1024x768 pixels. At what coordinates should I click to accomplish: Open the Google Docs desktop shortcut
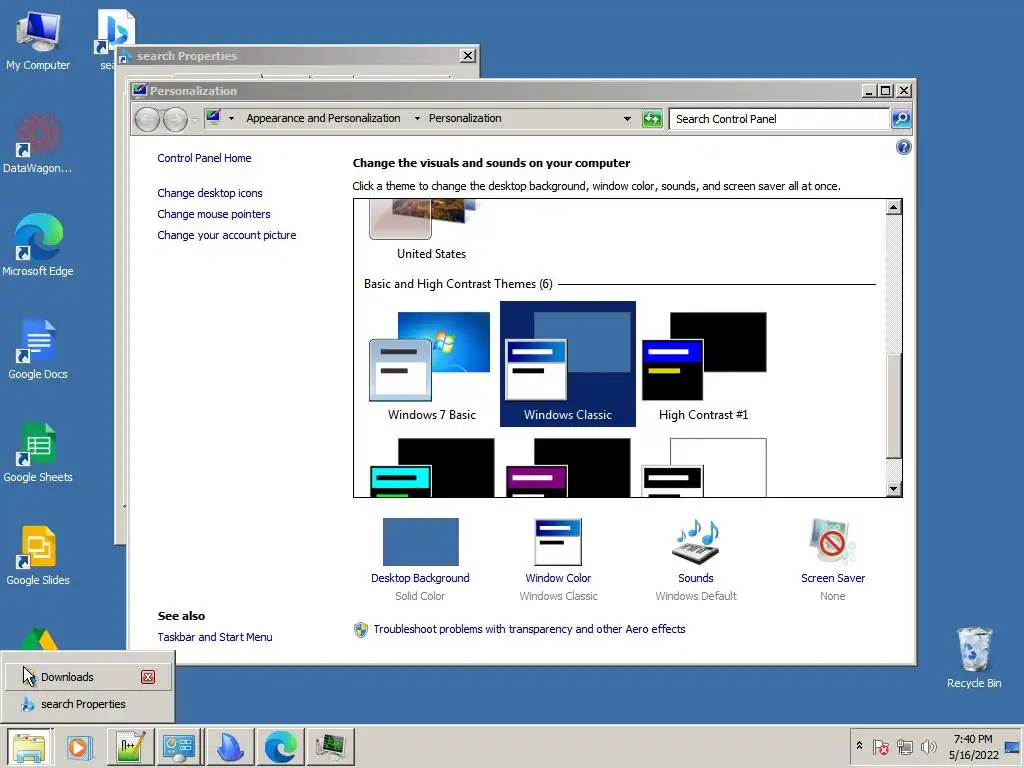click(x=38, y=349)
